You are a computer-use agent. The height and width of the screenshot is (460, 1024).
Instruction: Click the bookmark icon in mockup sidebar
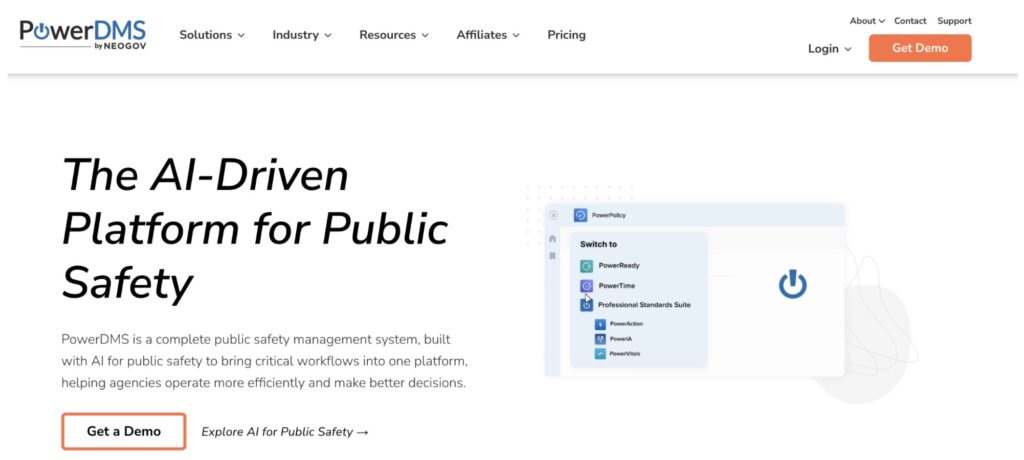click(x=552, y=256)
